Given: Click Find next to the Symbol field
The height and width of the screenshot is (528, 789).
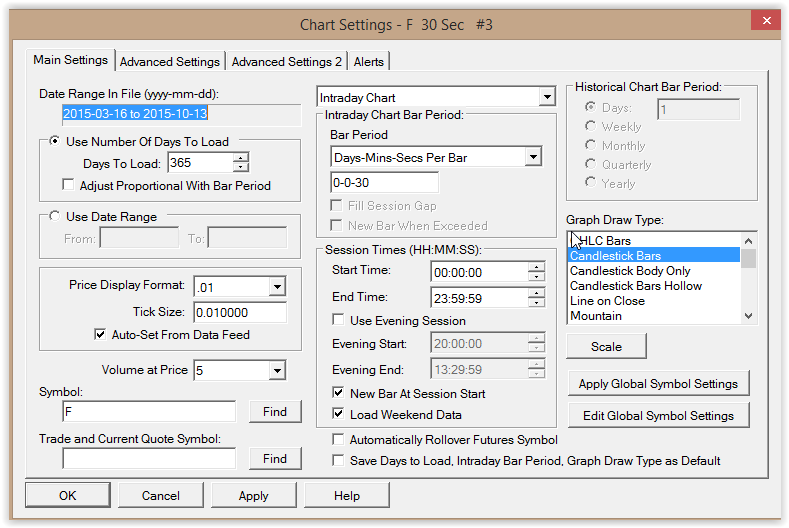Looking at the screenshot, I should 274,411.
